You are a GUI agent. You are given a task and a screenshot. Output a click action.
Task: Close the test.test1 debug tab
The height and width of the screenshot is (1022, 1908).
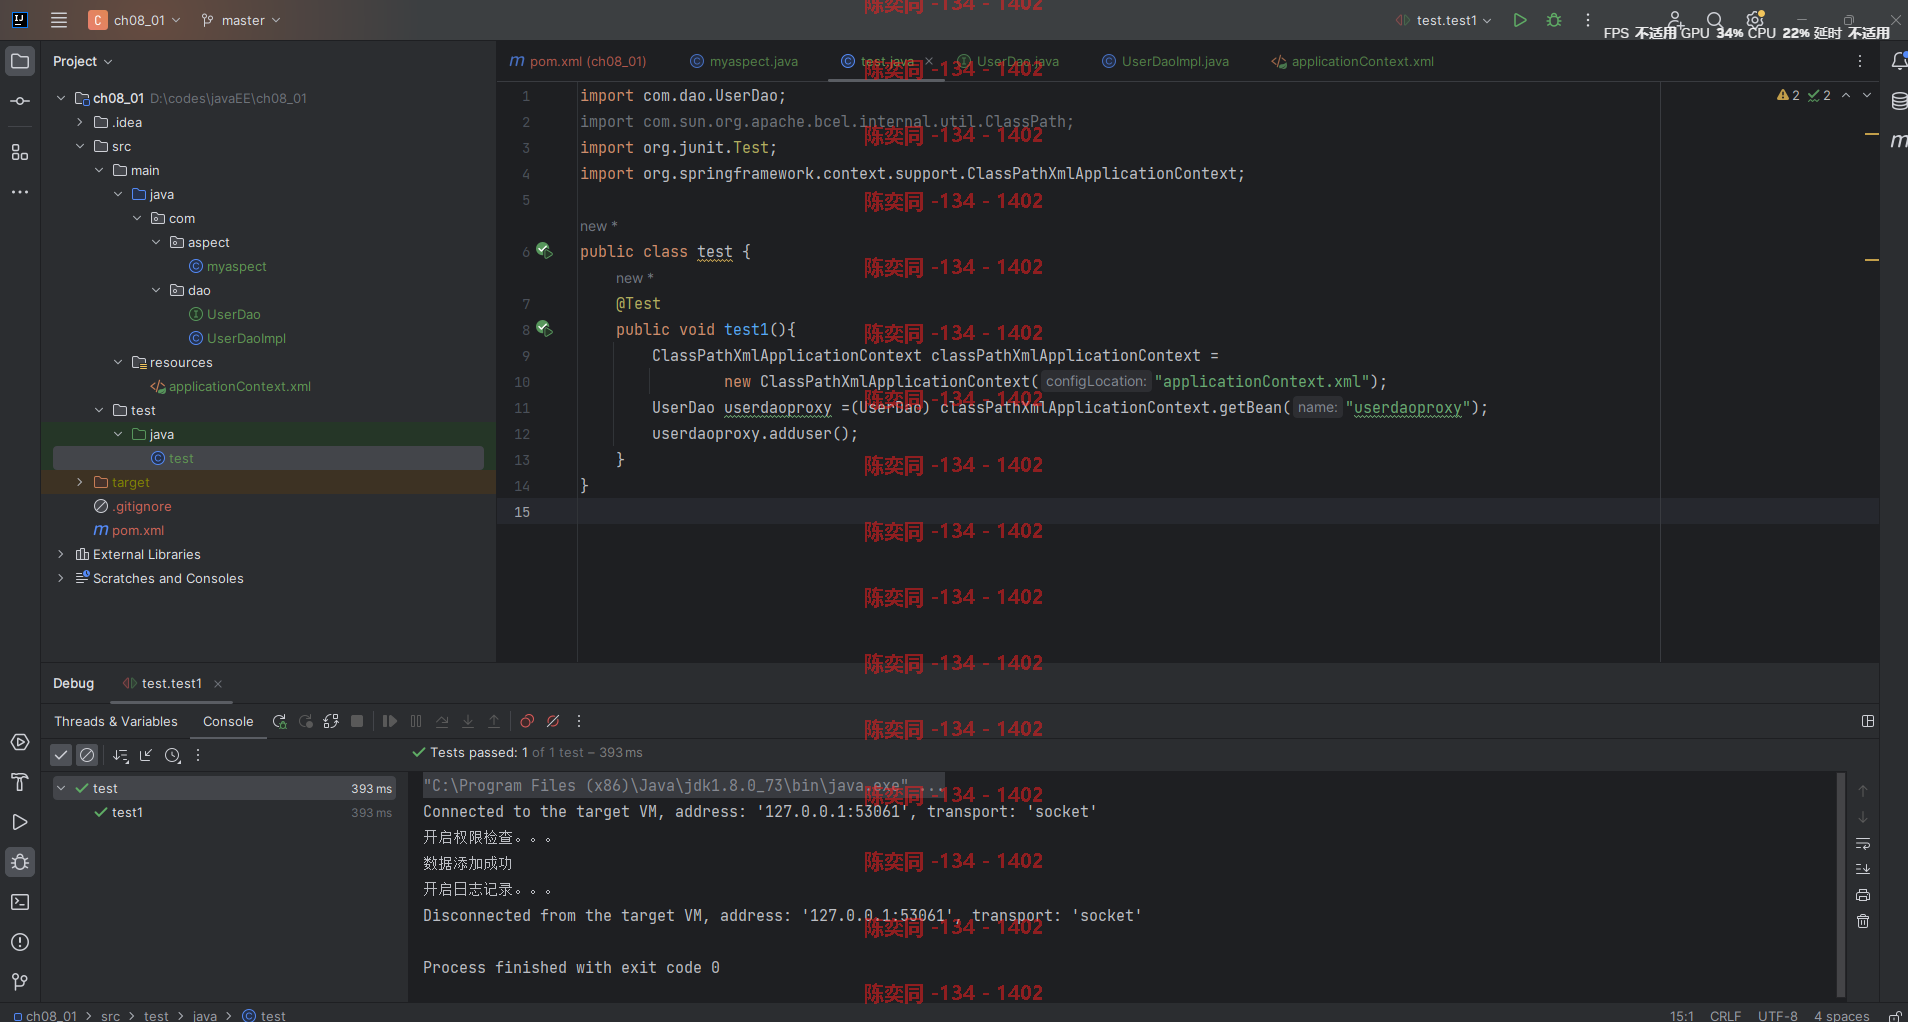click(x=218, y=684)
